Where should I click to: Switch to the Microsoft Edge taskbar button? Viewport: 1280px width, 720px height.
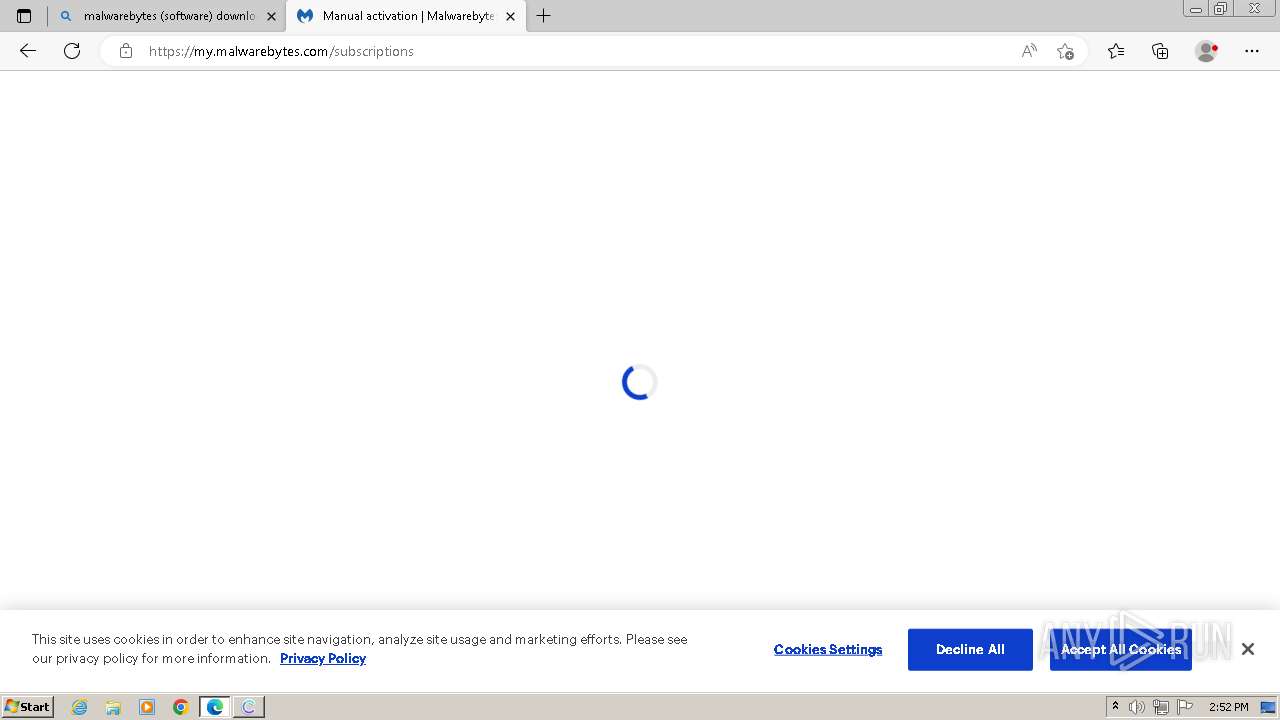pyautogui.click(x=215, y=707)
